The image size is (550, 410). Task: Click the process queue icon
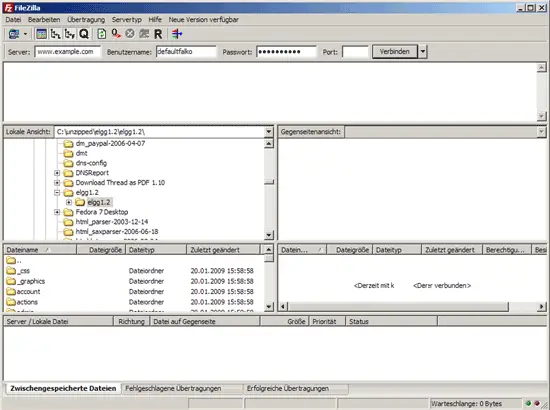(116, 34)
